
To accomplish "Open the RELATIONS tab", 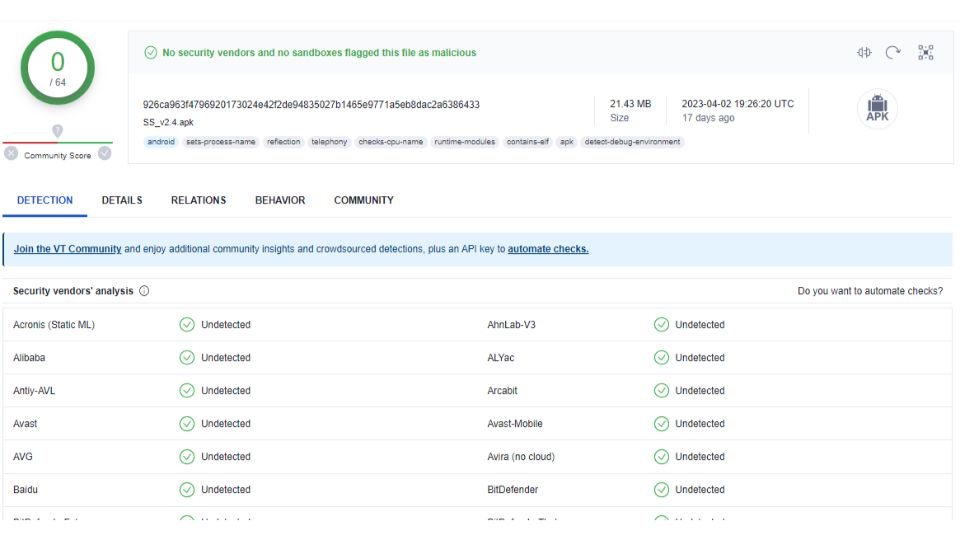I will (x=198, y=200).
